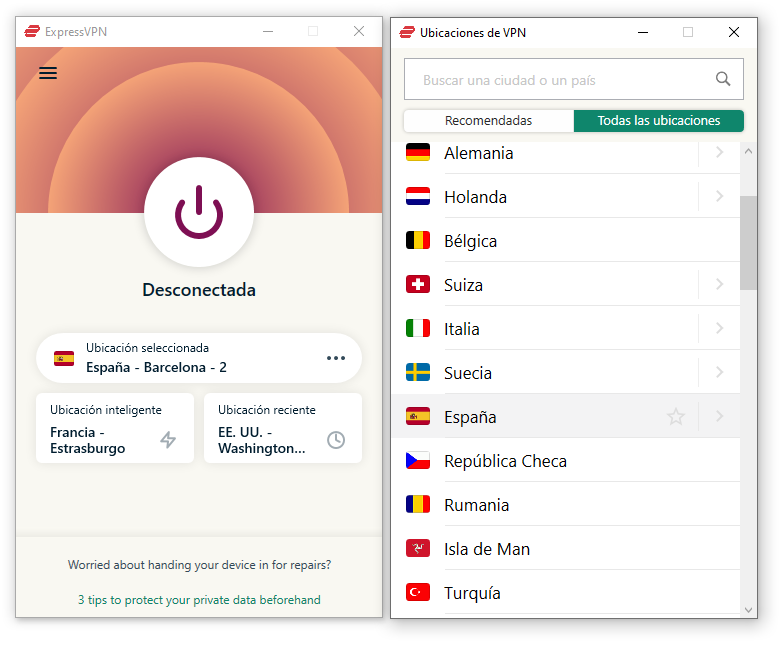Switch to the Recomendadas tab

click(489, 121)
